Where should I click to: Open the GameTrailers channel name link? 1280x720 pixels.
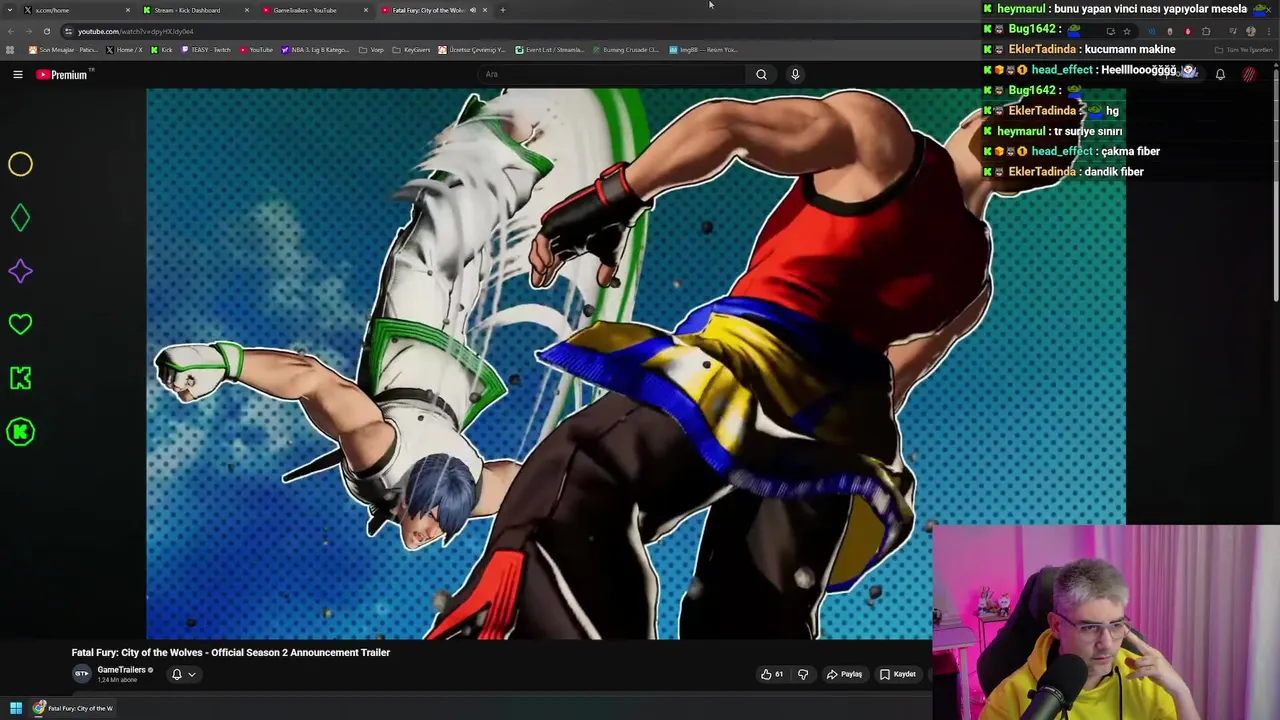(121, 670)
